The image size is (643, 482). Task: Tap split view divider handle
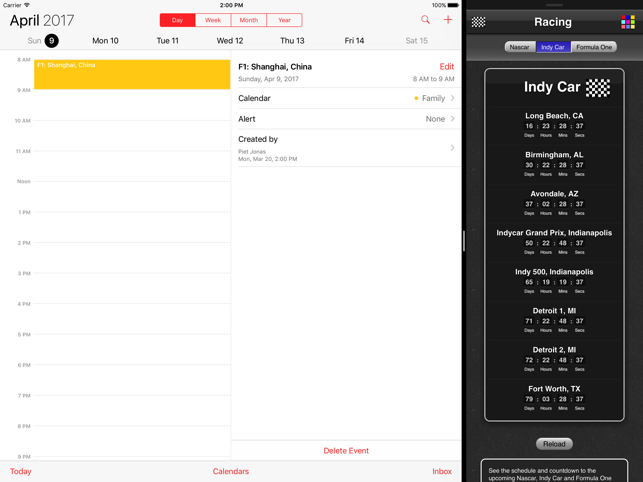point(464,241)
